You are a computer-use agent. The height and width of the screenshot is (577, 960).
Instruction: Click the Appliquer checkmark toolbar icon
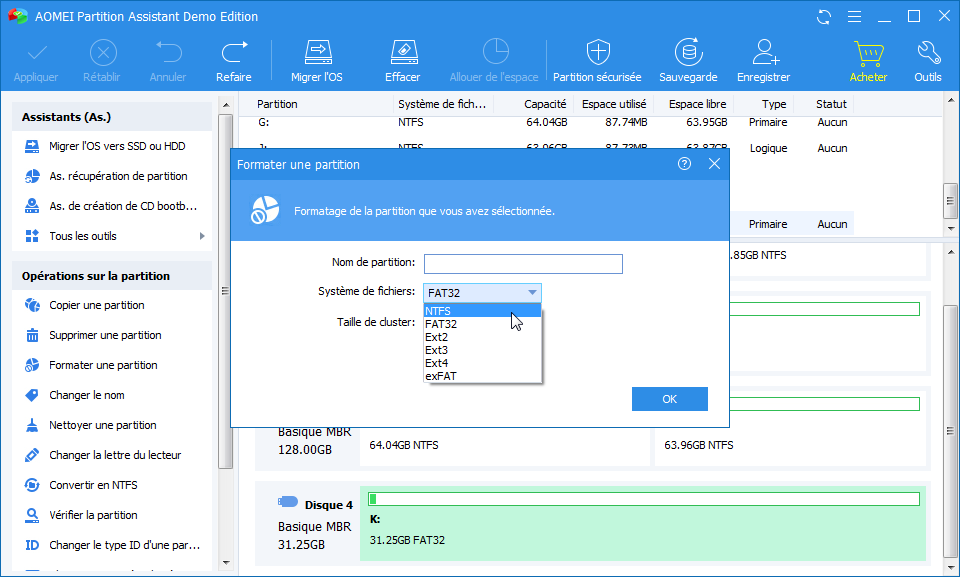[x=36, y=53]
